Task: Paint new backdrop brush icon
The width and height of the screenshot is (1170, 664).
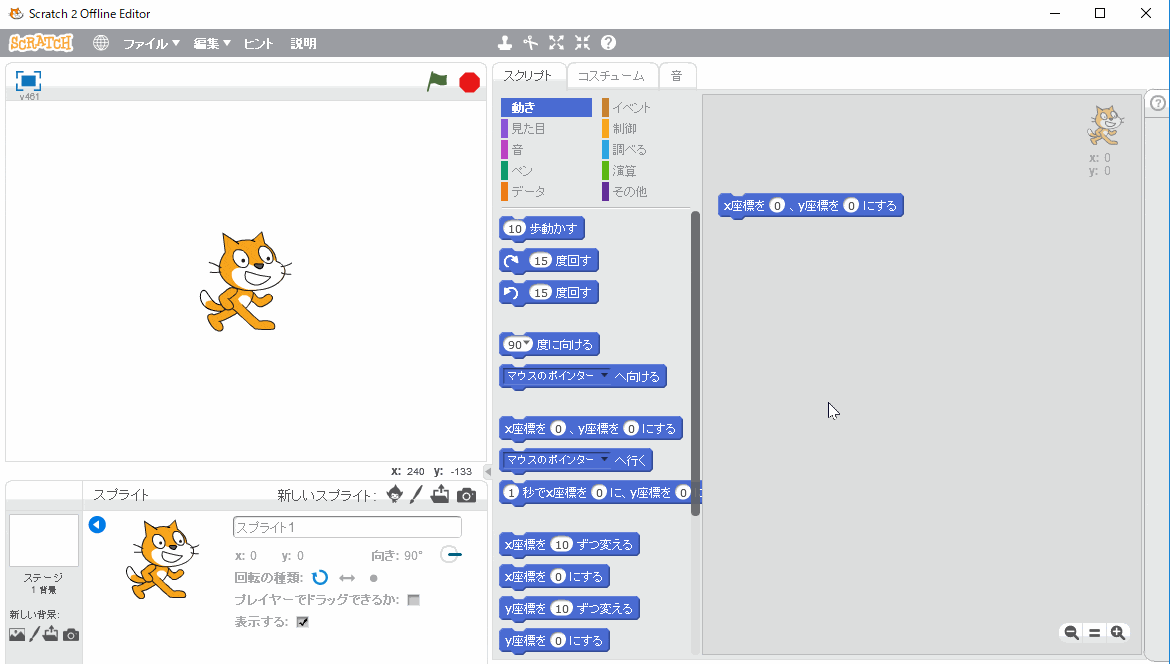Action: 34,634
